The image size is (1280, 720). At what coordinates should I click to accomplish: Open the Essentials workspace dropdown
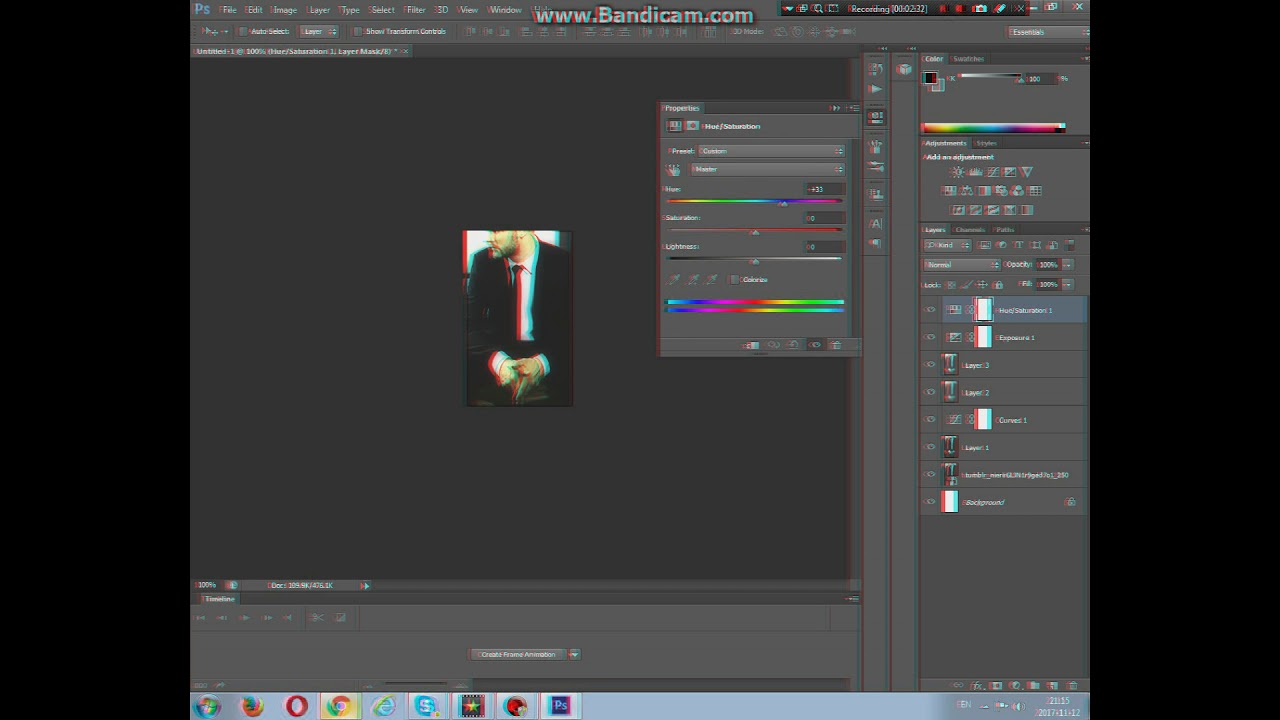coord(1048,32)
